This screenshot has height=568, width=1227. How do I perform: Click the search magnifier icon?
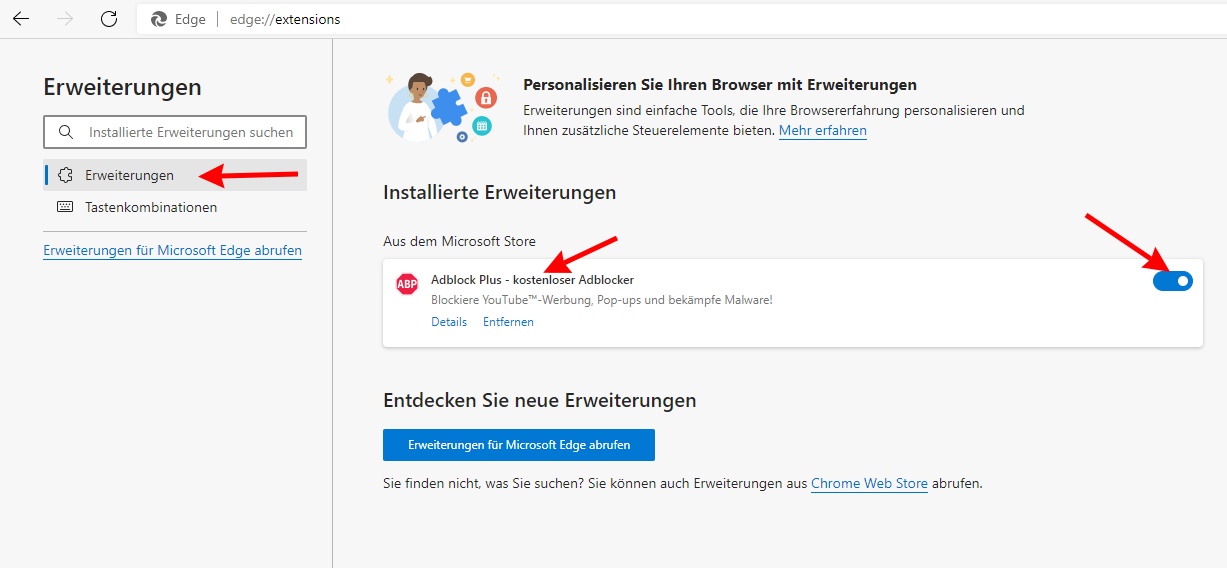(x=66, y=132)
